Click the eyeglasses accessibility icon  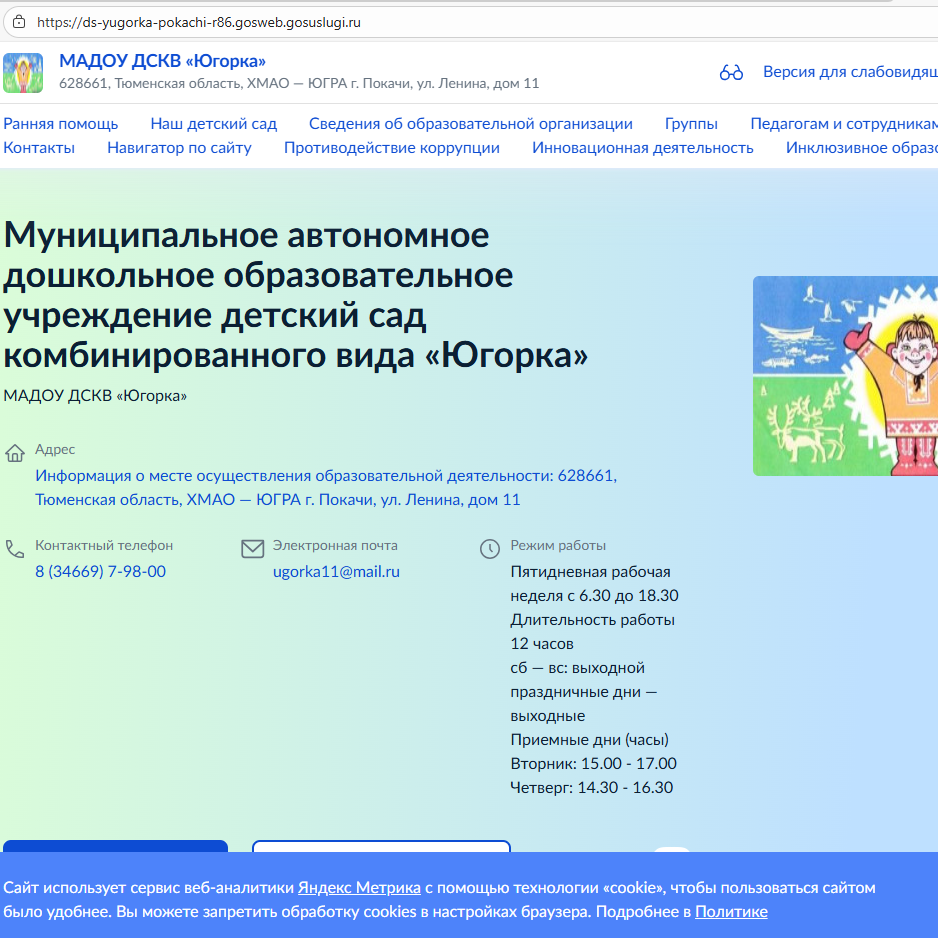731,73
